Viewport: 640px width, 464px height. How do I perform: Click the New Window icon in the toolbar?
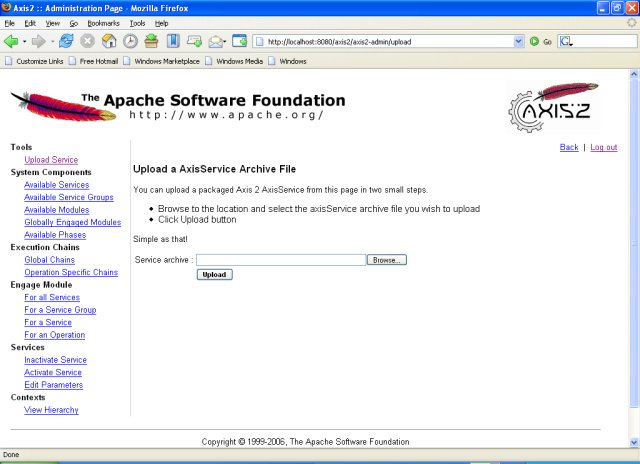pyautogui.click(x=239, y=41)
